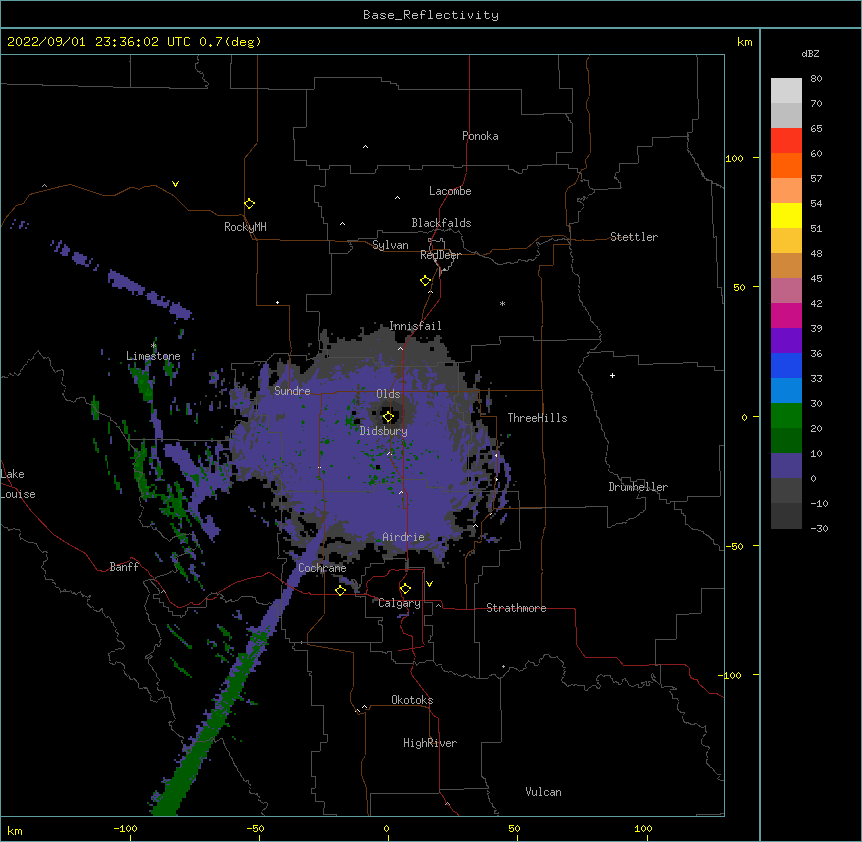Select the Okotoks city label
The width and height of the screenshot is (862, 842).
point(412,700)
